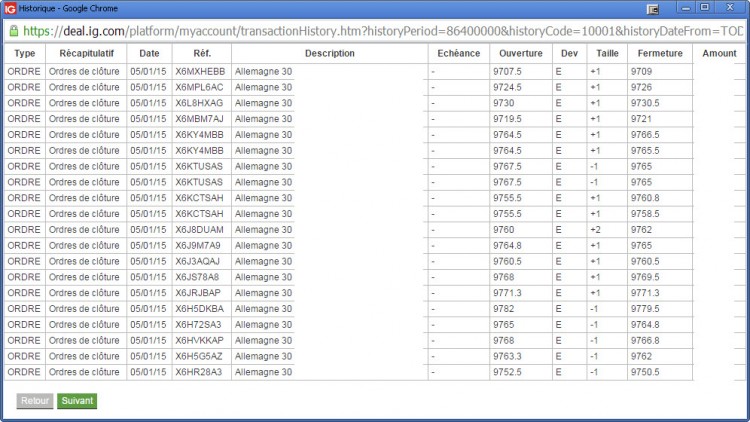Click opening price 9730

[504, 103]
